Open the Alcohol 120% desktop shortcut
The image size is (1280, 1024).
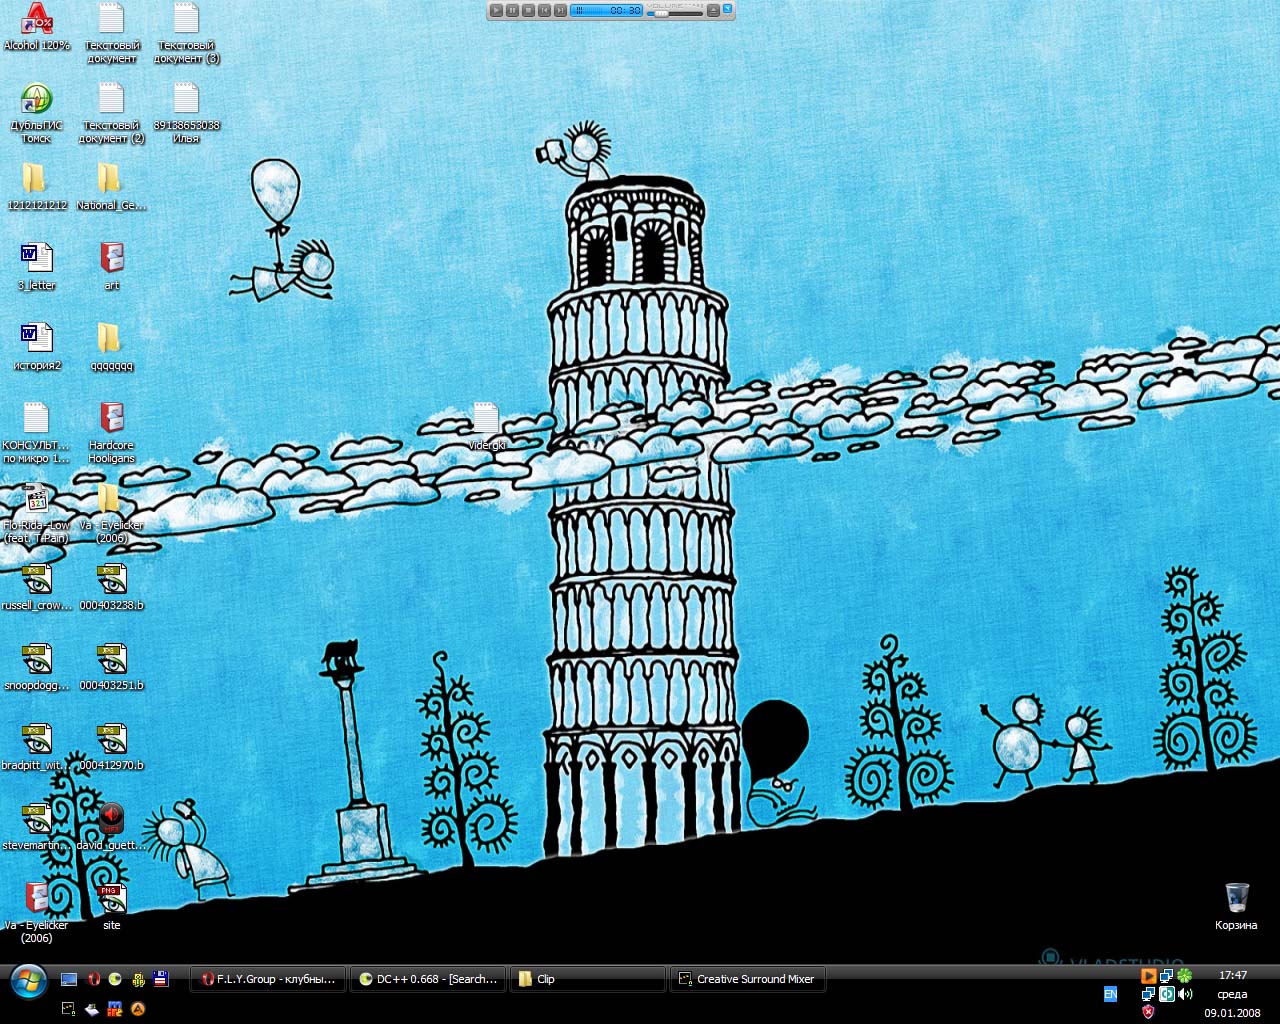click(37, 27)
